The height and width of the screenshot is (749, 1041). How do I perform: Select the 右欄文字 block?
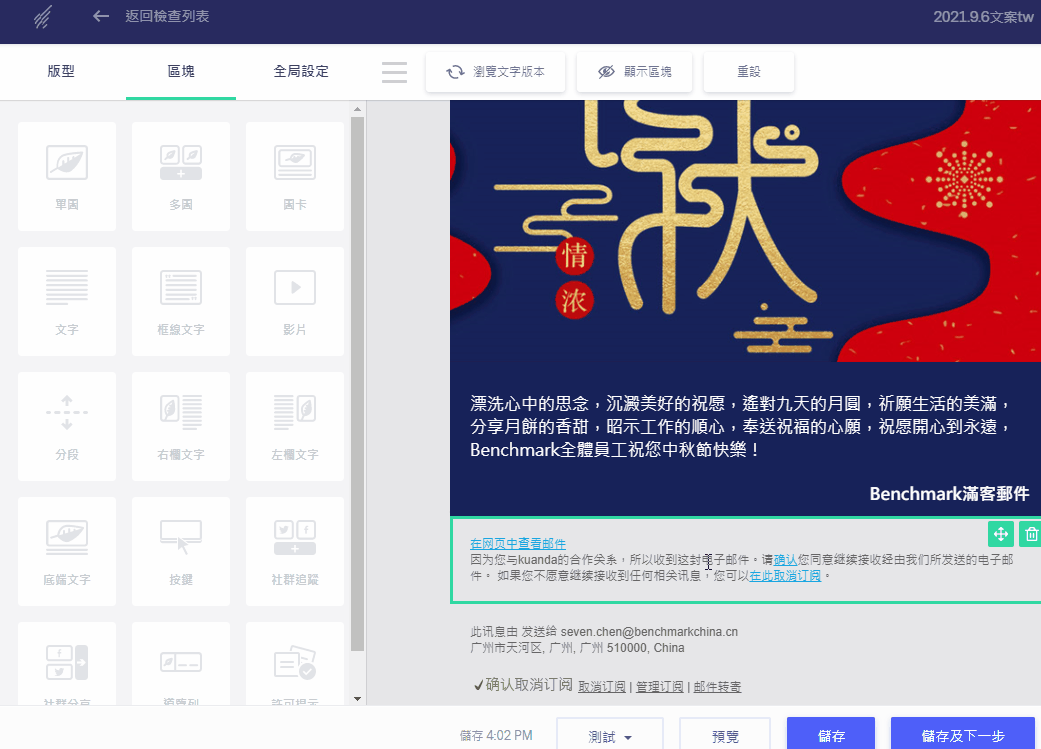tap(181, 426)
